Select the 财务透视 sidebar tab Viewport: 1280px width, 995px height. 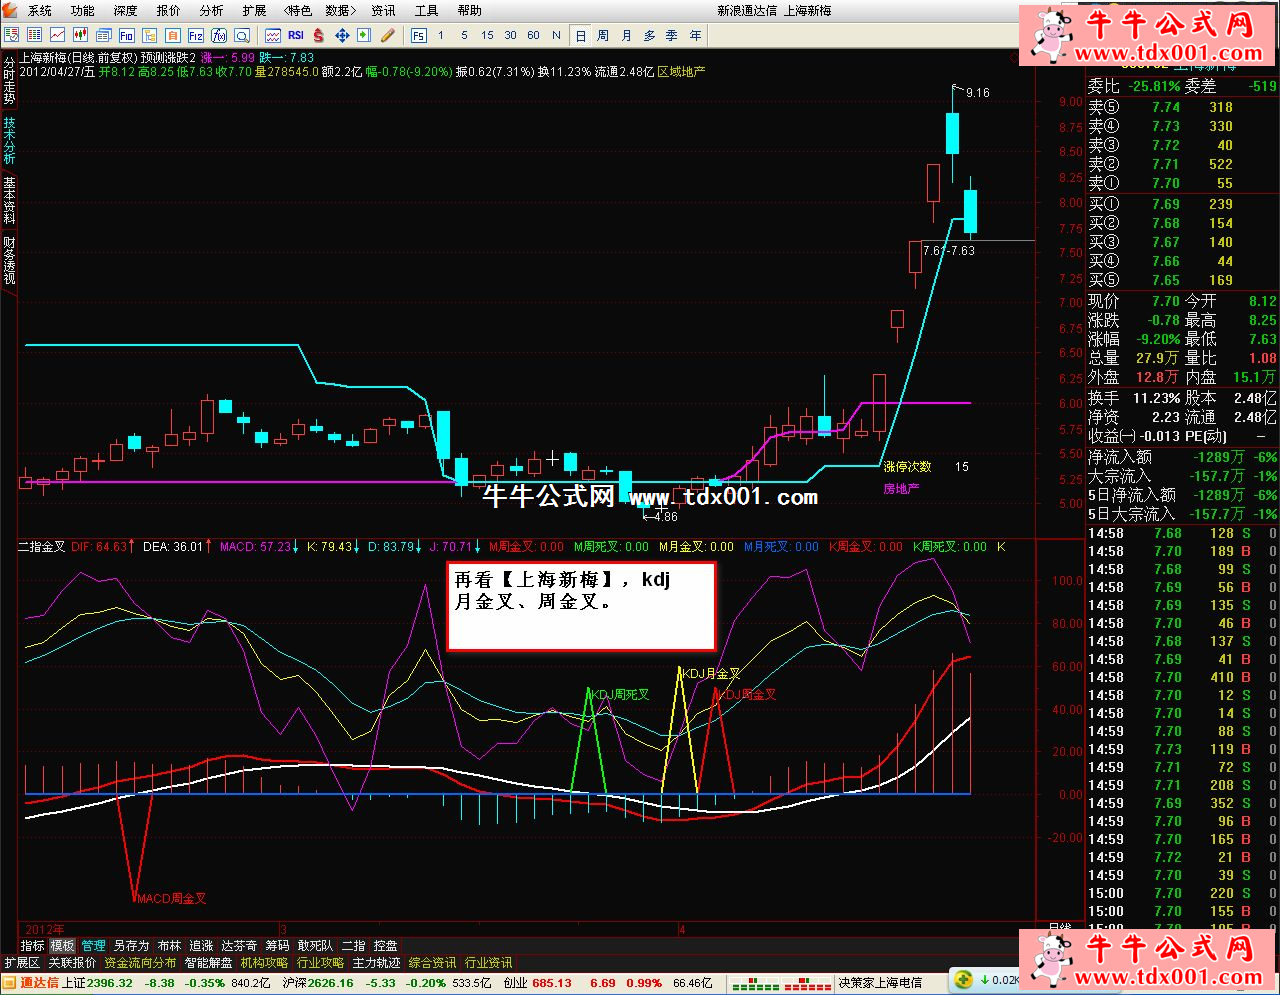[x=9, y=260]
